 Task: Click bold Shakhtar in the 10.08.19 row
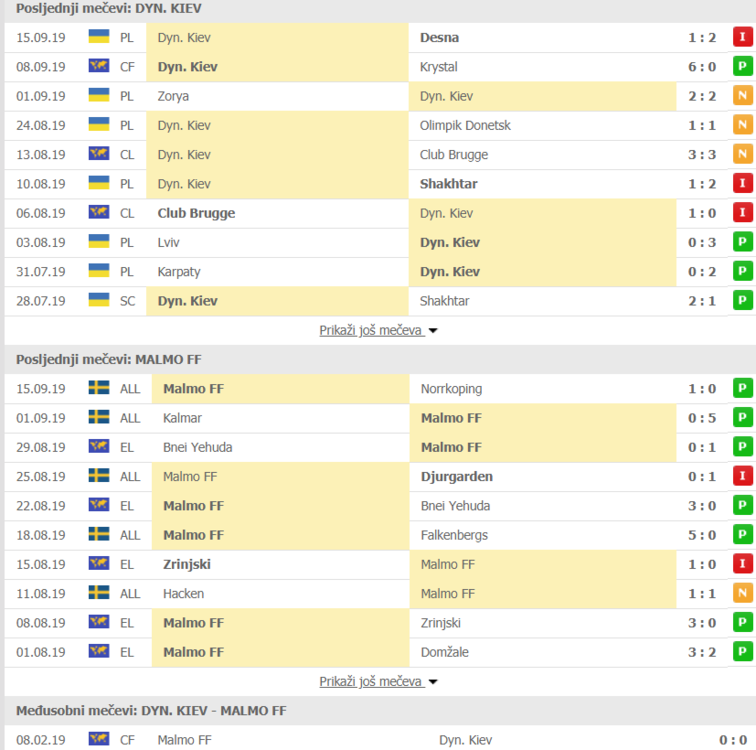pyautogui.click(x=448, y=184)
